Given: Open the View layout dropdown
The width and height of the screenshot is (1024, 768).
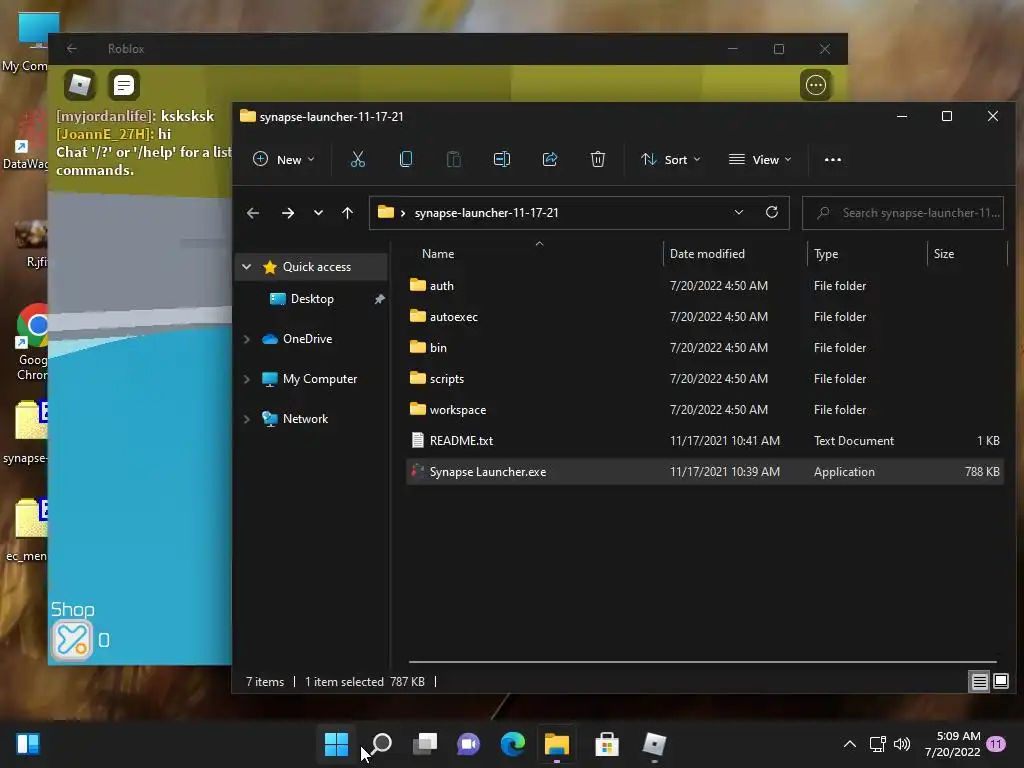Looking at the screenshot, I should click(x=760, y=159).
